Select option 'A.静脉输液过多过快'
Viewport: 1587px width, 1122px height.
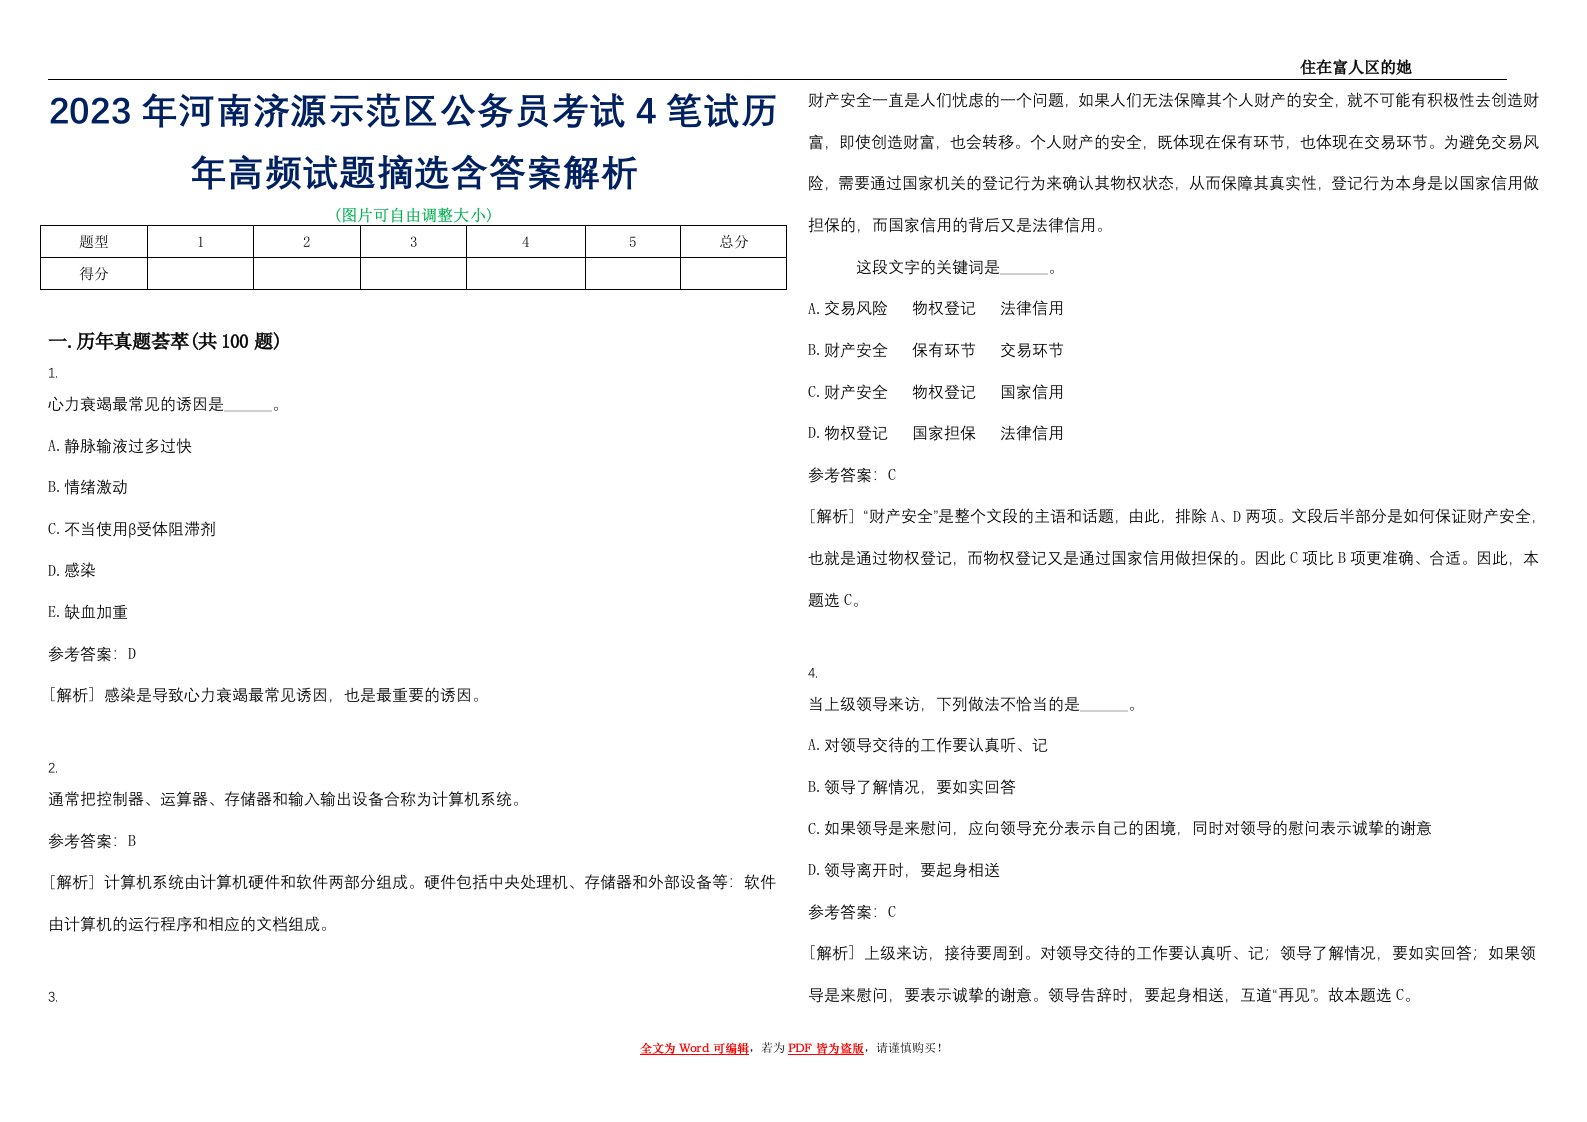pyautogui.click(x=120, y=446)
